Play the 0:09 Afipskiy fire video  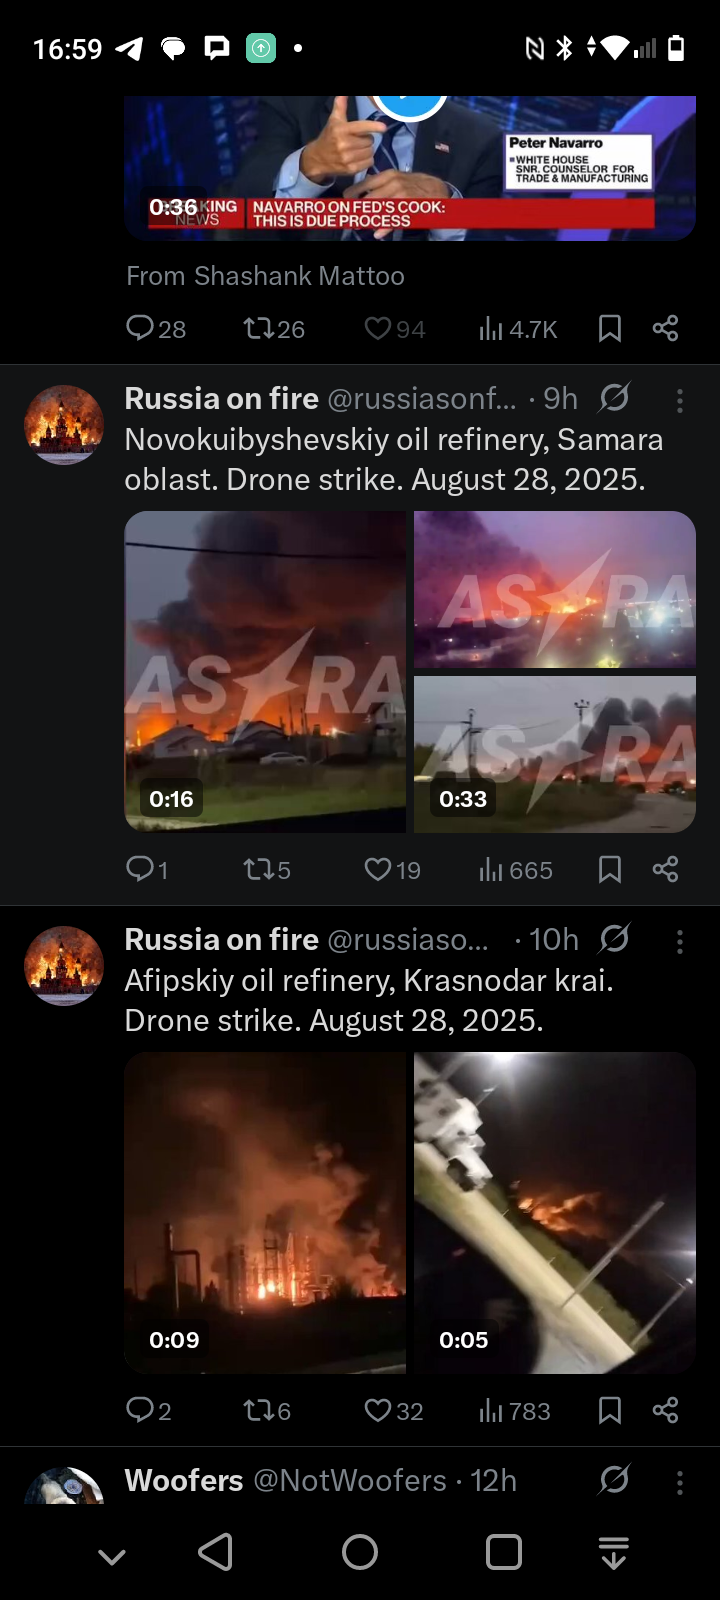click(x=265, y=1212)
